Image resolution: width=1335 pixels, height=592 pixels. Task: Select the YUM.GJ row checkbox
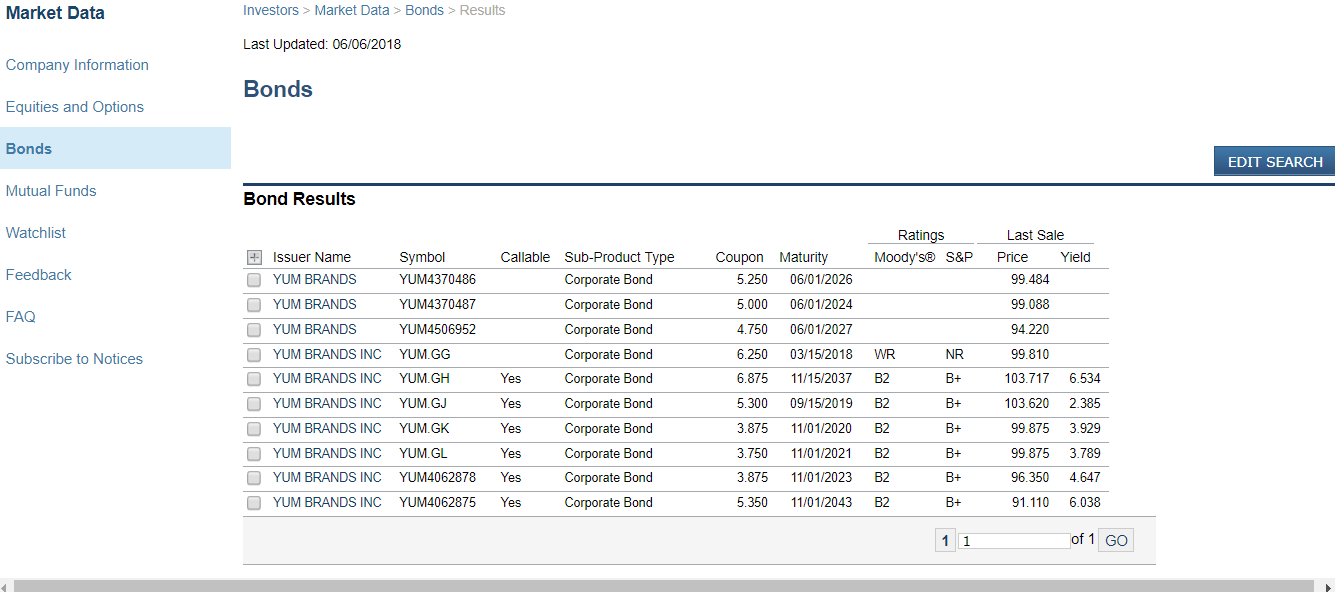[254, 404]
